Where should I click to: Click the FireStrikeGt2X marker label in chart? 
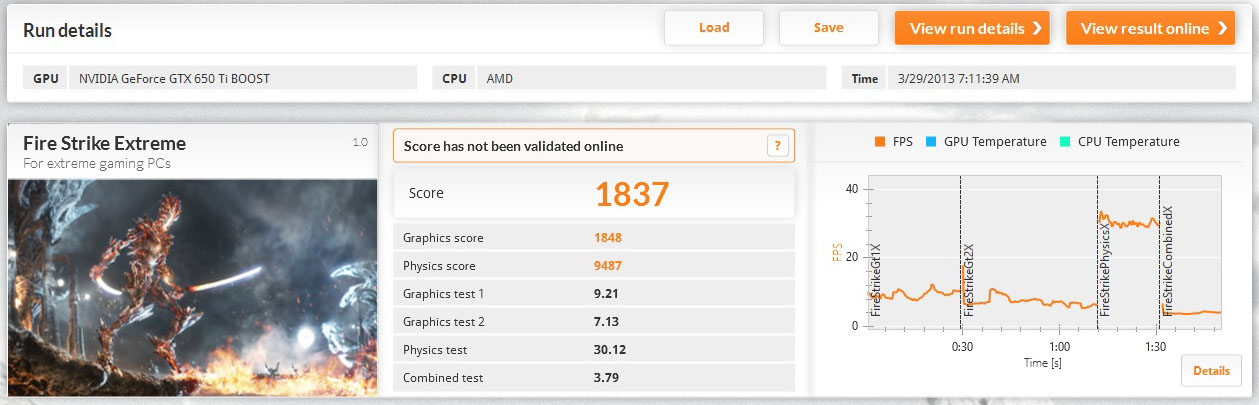point(969,280)
